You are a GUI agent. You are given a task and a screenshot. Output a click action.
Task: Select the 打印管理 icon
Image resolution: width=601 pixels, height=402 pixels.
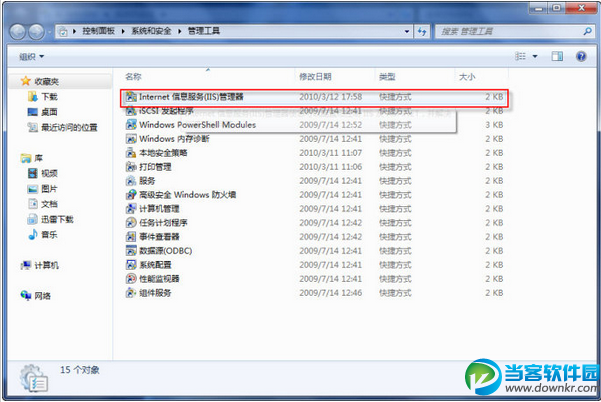pyautogui.click(x=131, y=167)
